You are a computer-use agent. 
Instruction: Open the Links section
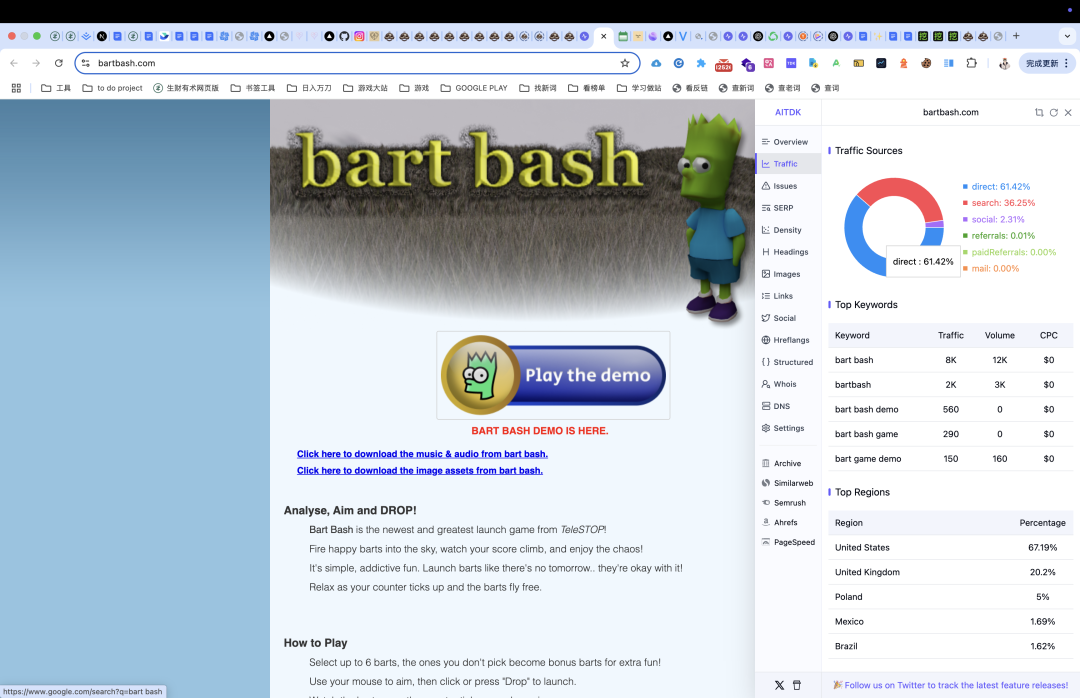[777, 296]
